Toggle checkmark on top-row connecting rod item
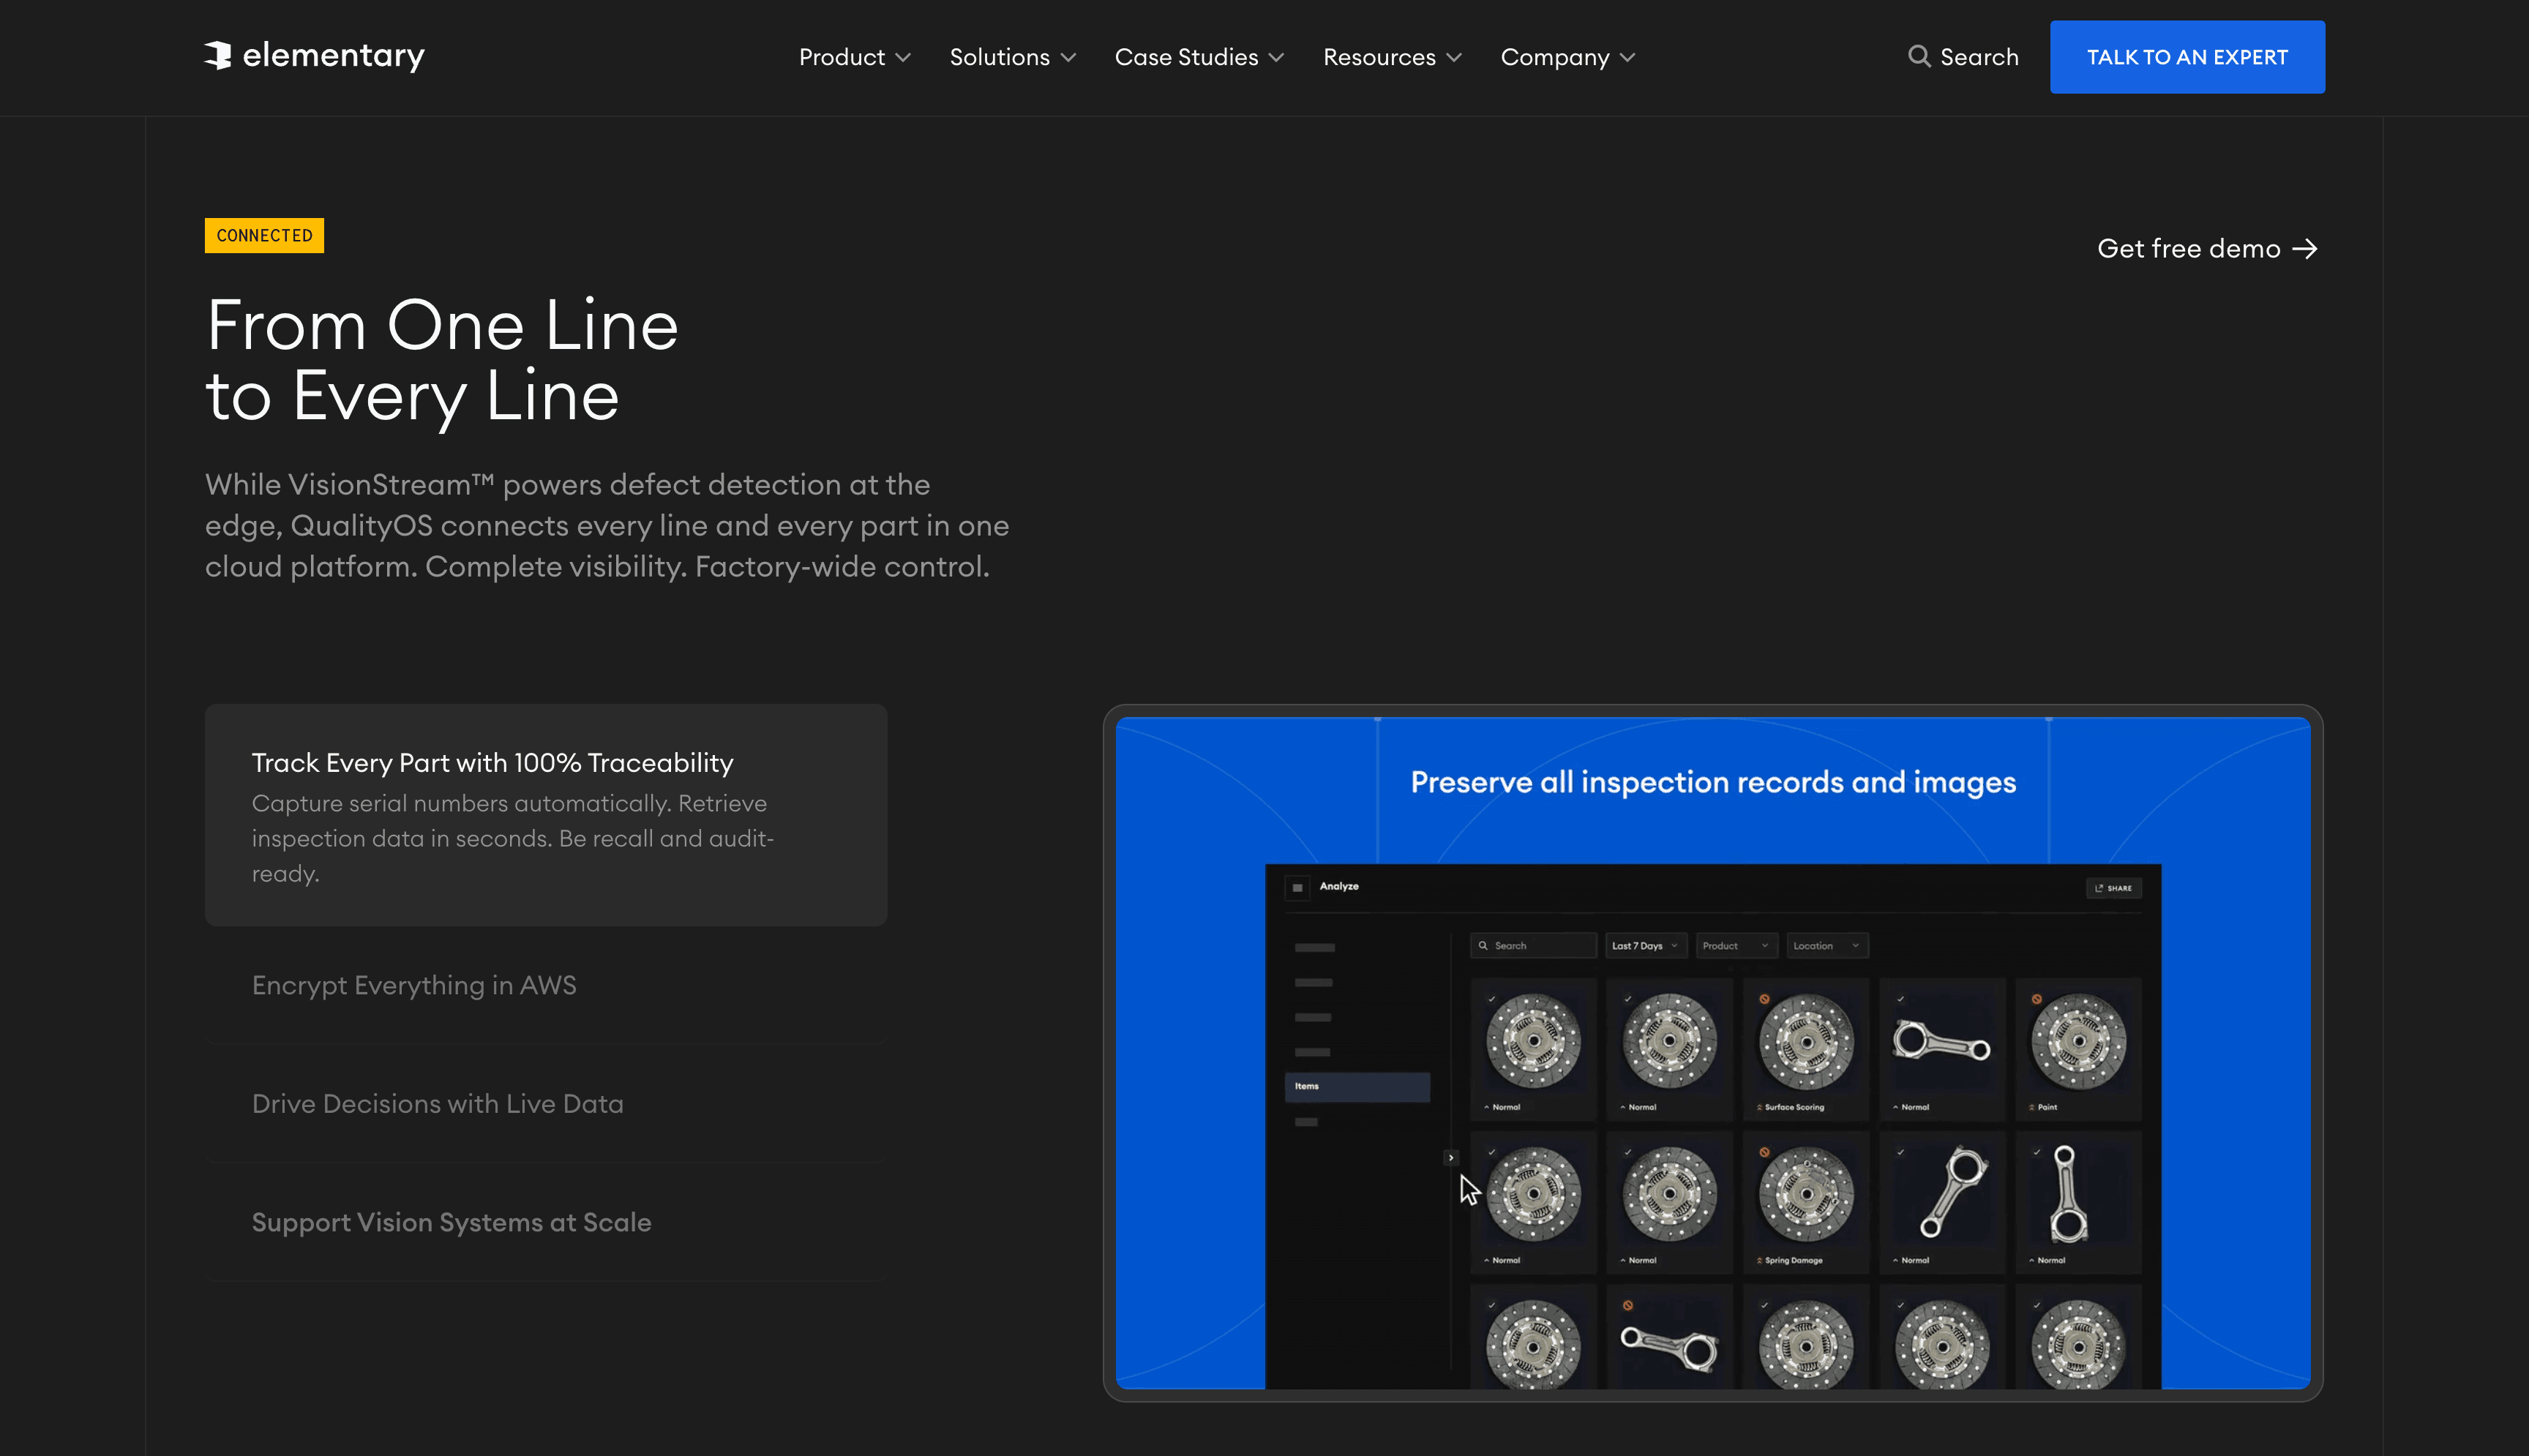 (x=1901, y=999)
